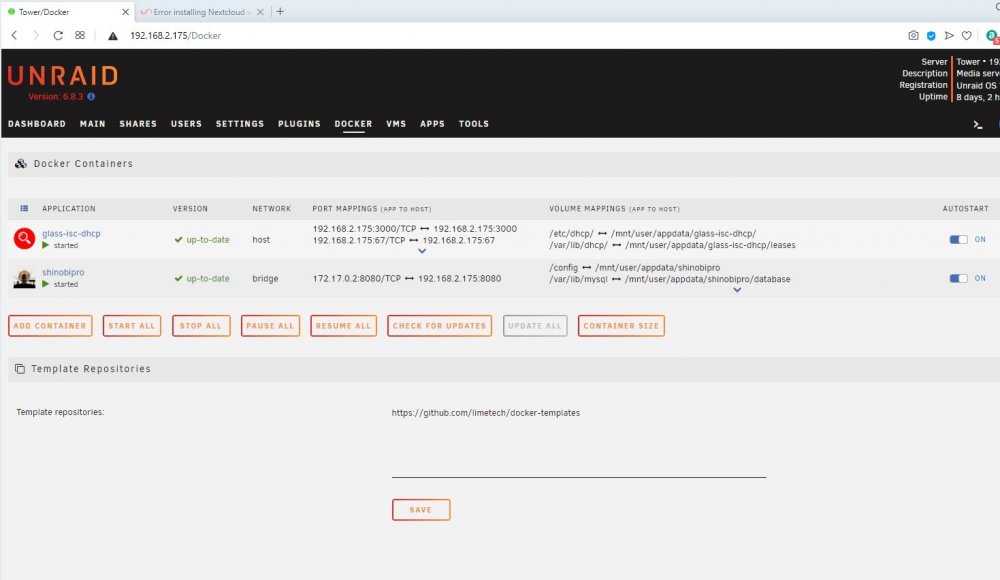Open the Shares menu

tap(138, 124)
